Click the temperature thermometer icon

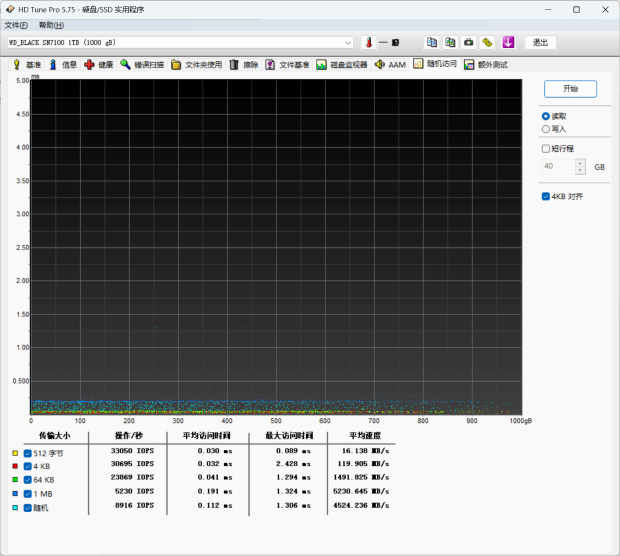tap(369, 42)
